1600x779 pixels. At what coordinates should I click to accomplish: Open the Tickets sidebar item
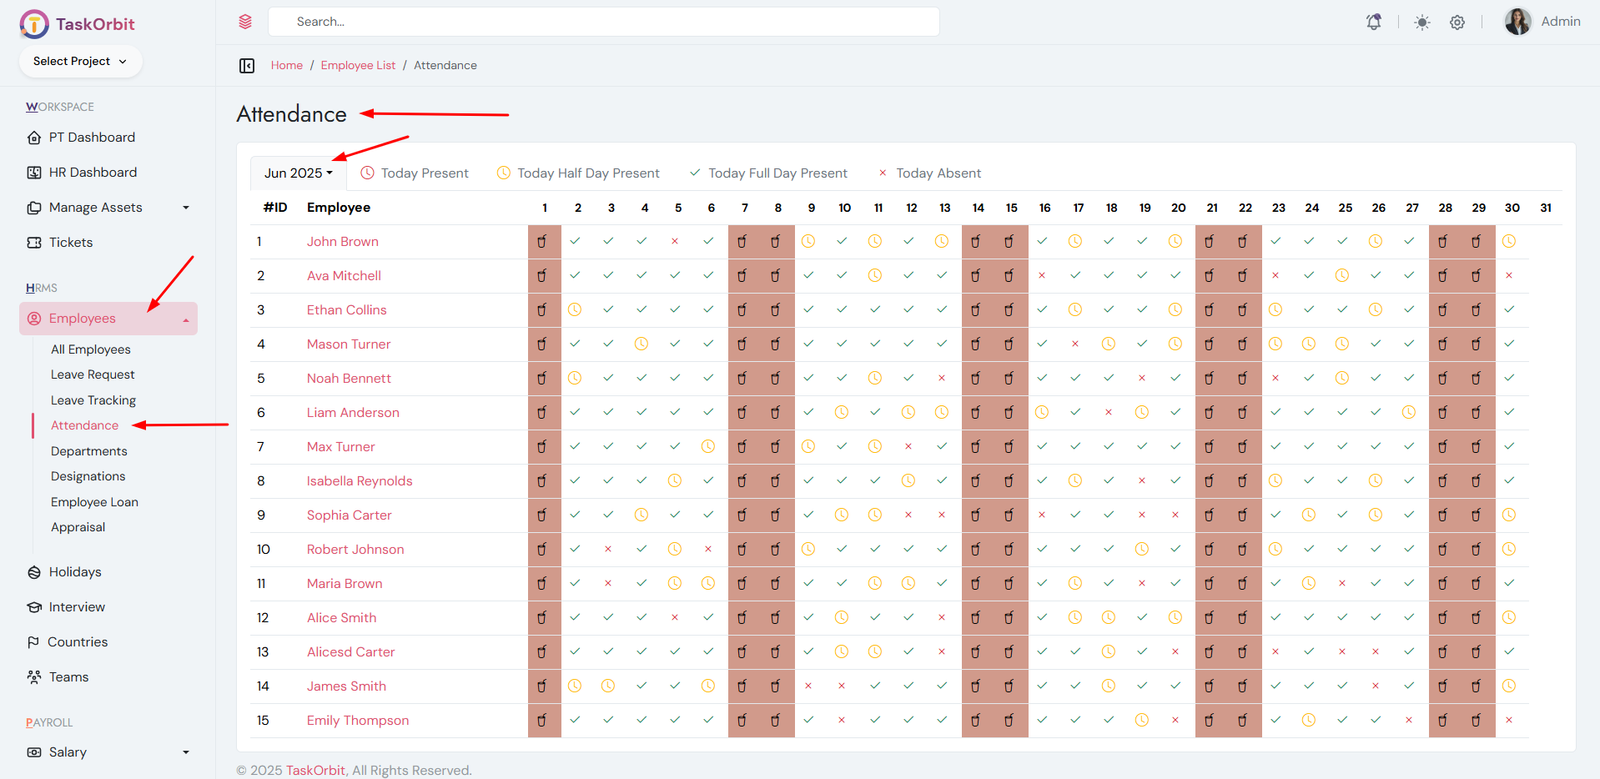point(70,242)
